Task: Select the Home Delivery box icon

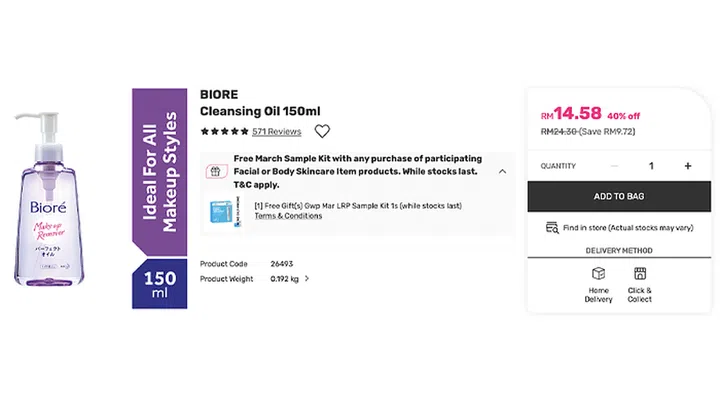Action: pyautogui.click(x=599, y=273)
